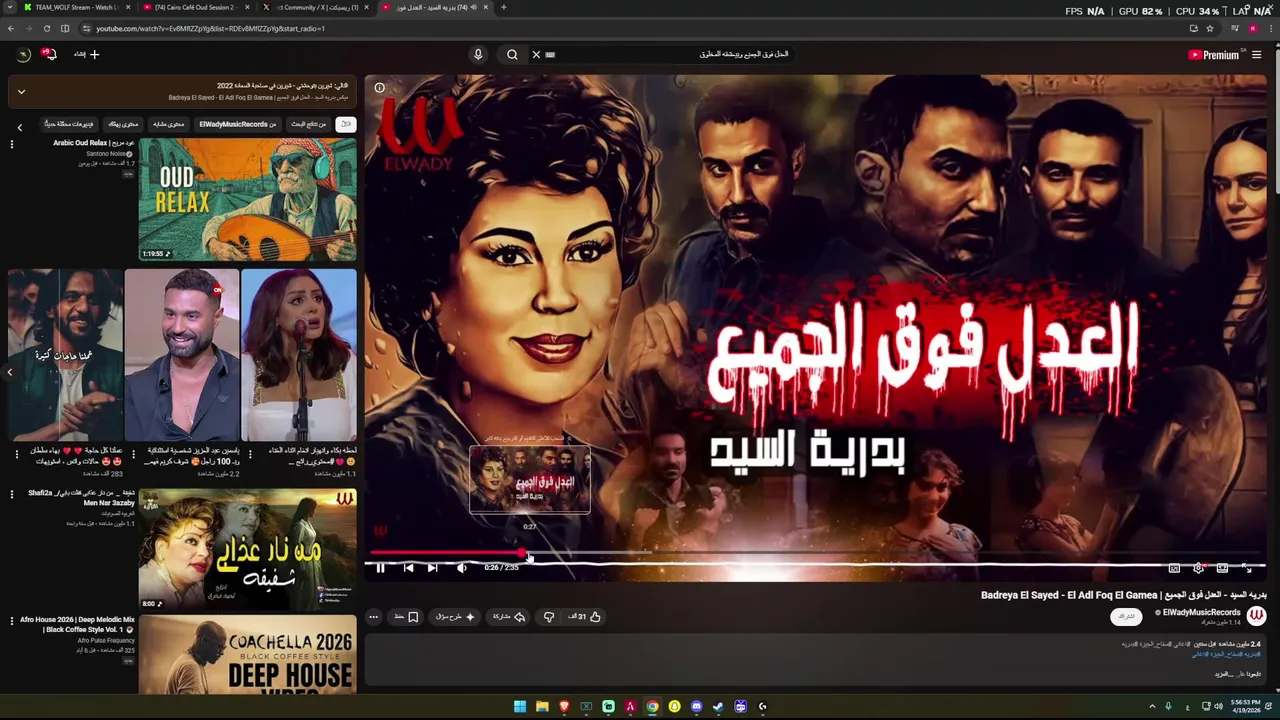Skip to next video in player
Screen dimensions: 1280x720
click(432, 568)
